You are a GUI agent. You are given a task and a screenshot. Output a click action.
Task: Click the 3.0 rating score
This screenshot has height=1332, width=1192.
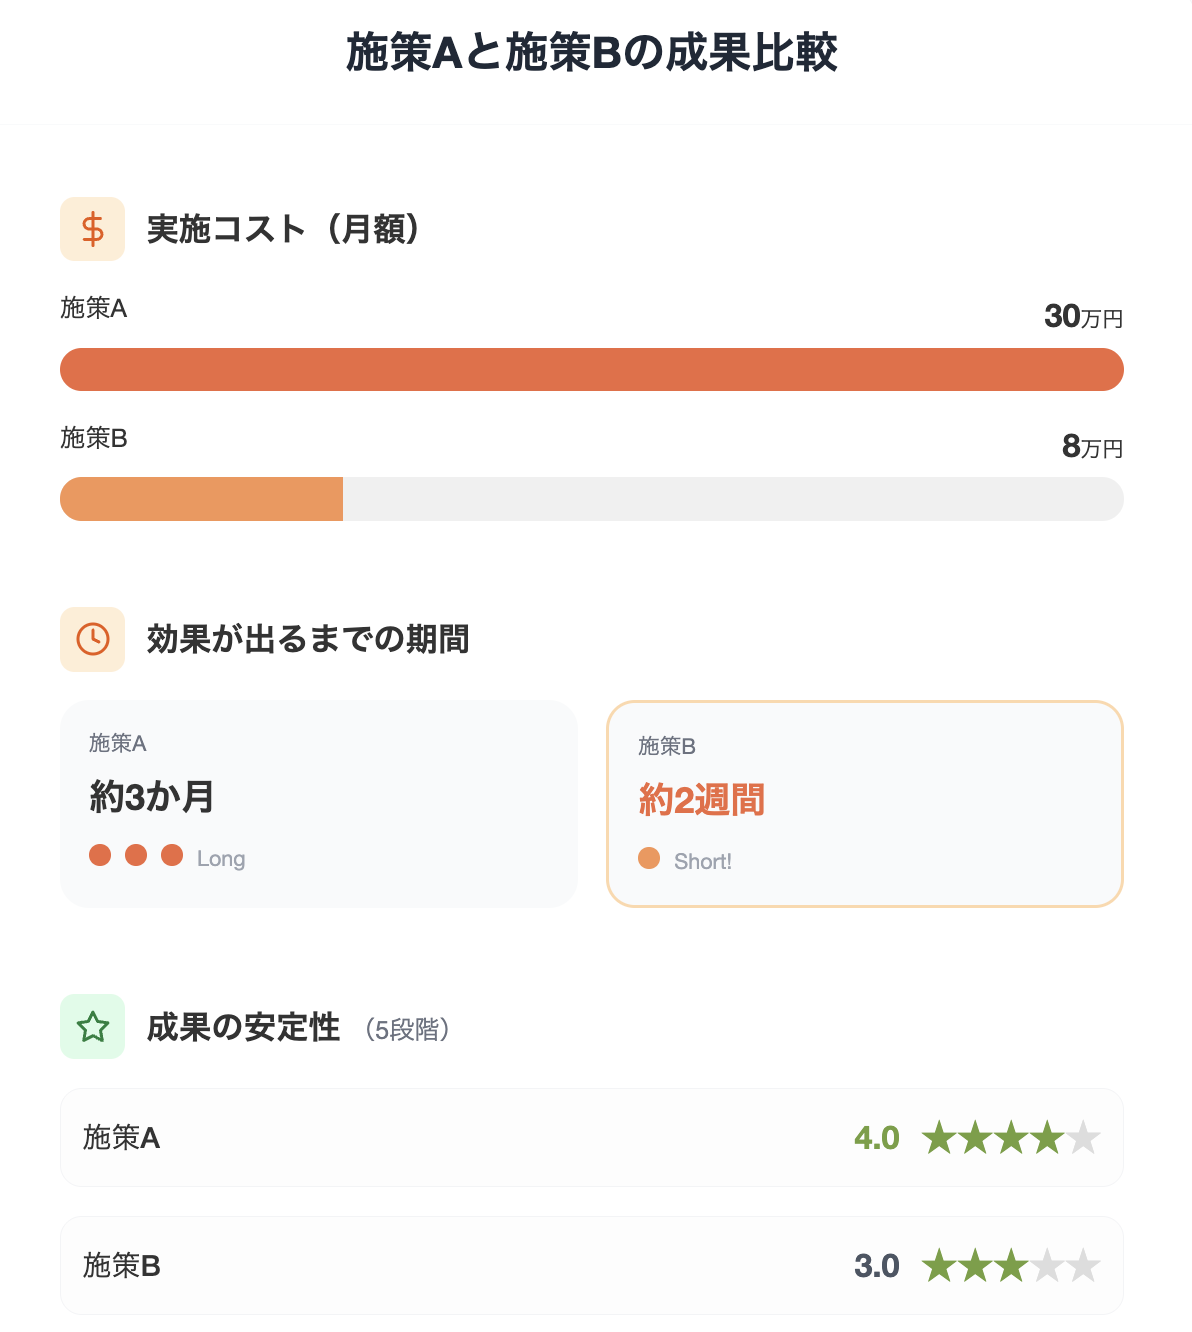(877, 1266)
